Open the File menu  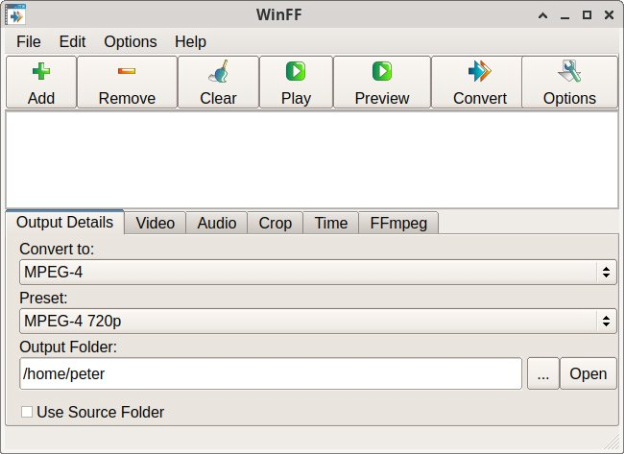click(29, 42)
